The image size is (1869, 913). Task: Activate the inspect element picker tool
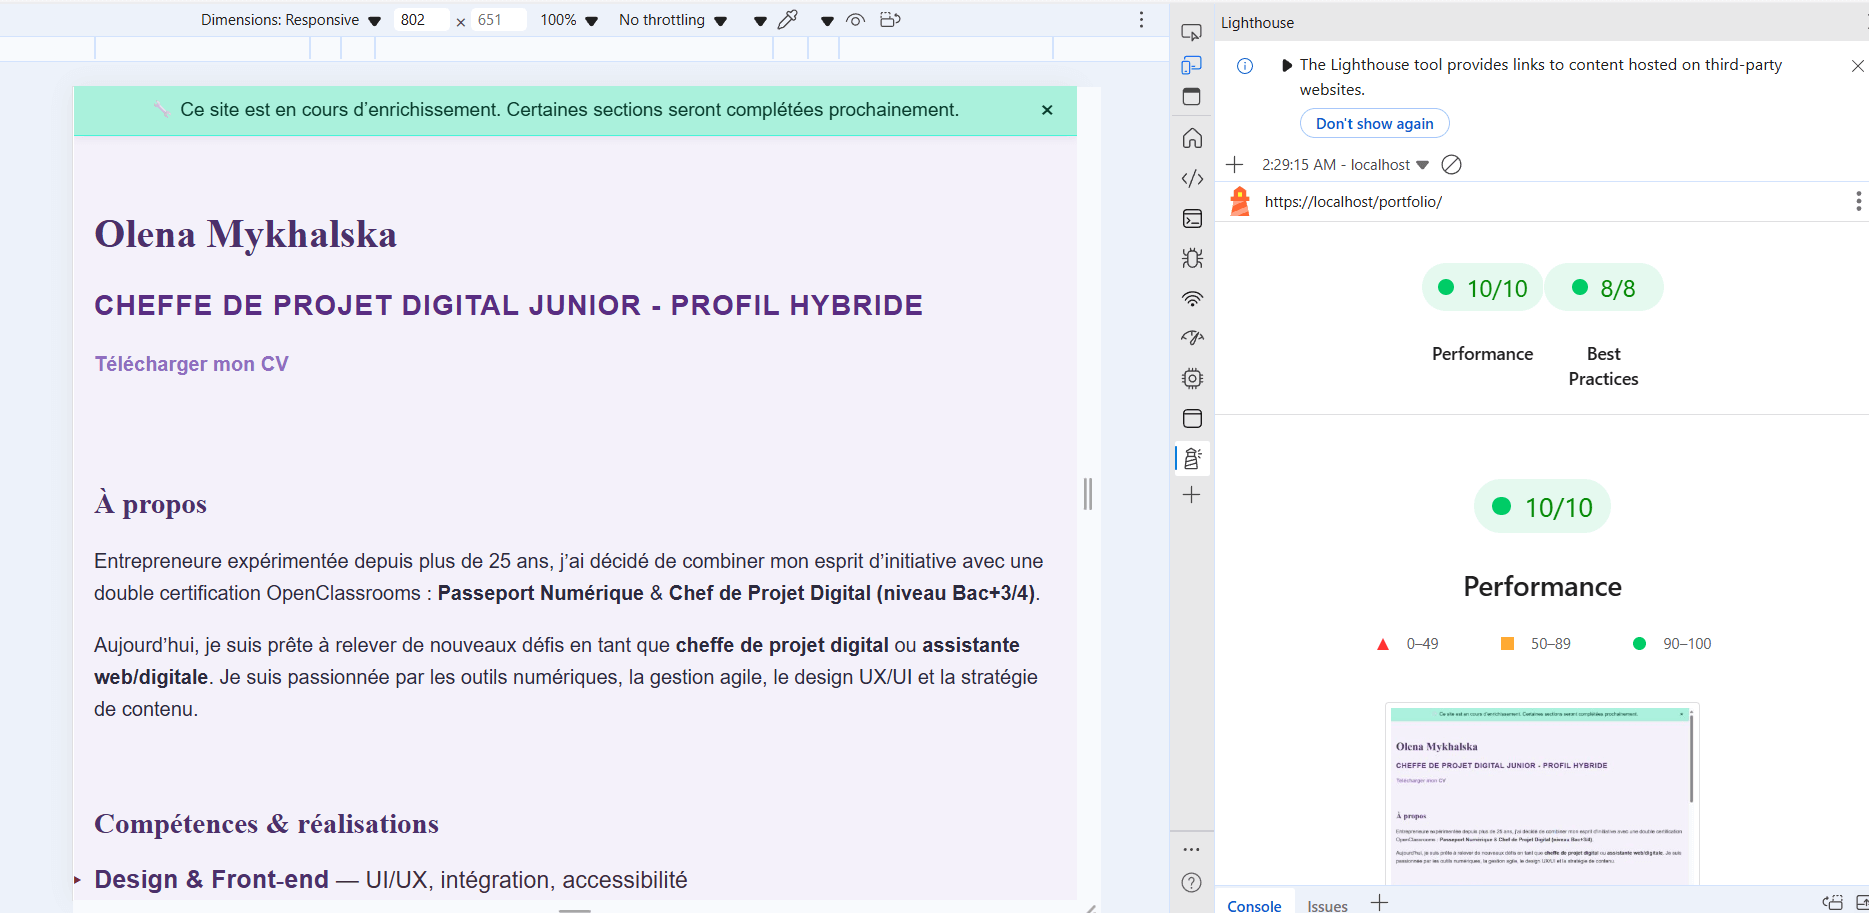tap(1191, 32)
